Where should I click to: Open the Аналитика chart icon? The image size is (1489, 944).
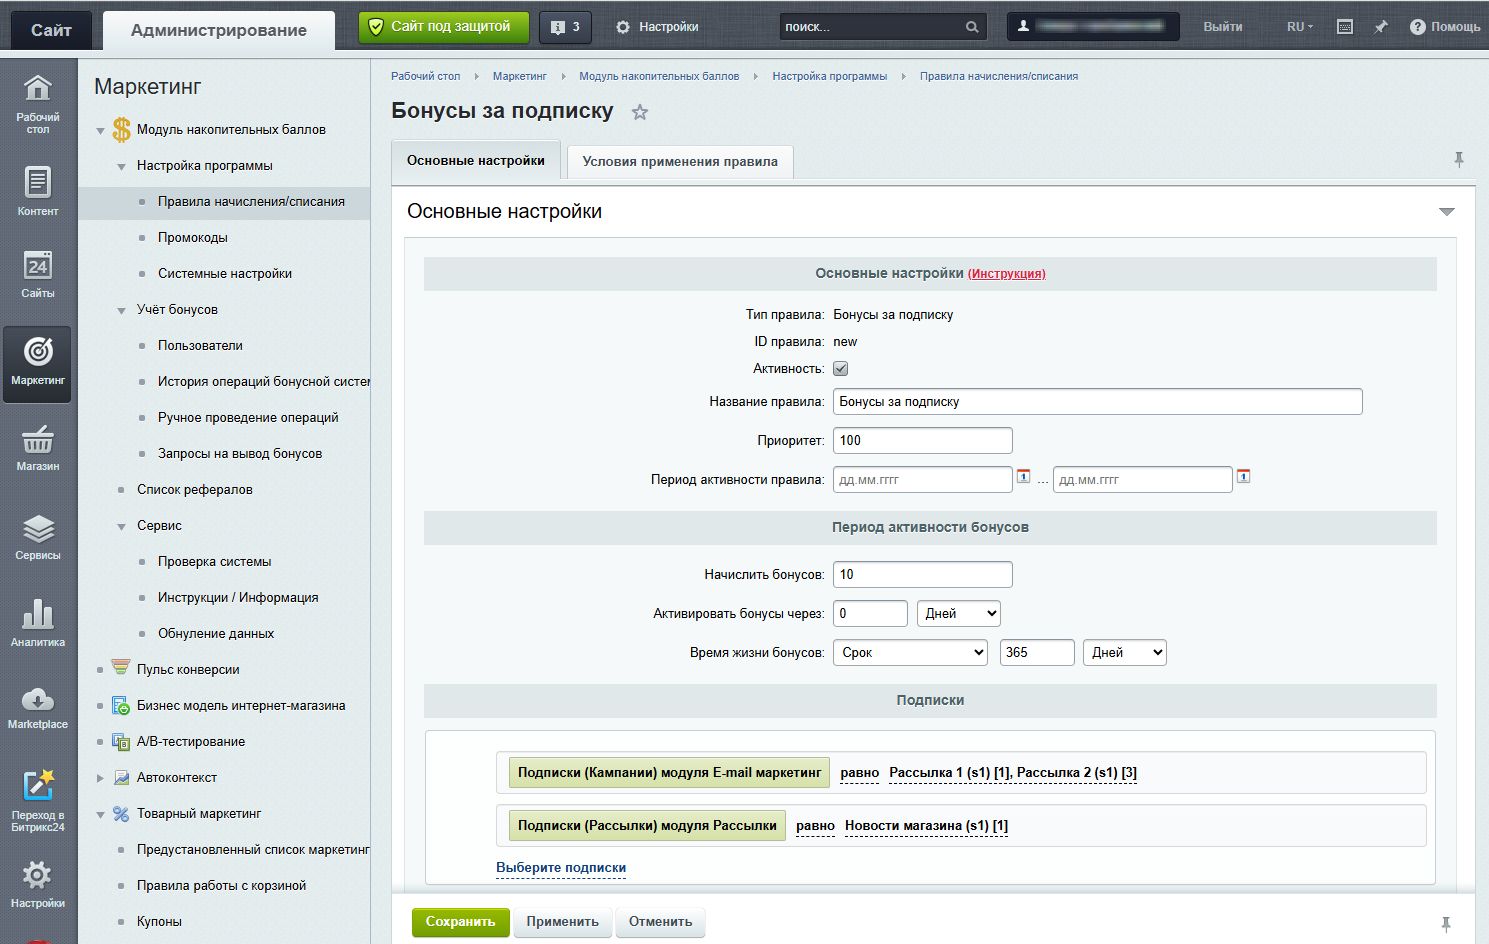click(38, 622)
